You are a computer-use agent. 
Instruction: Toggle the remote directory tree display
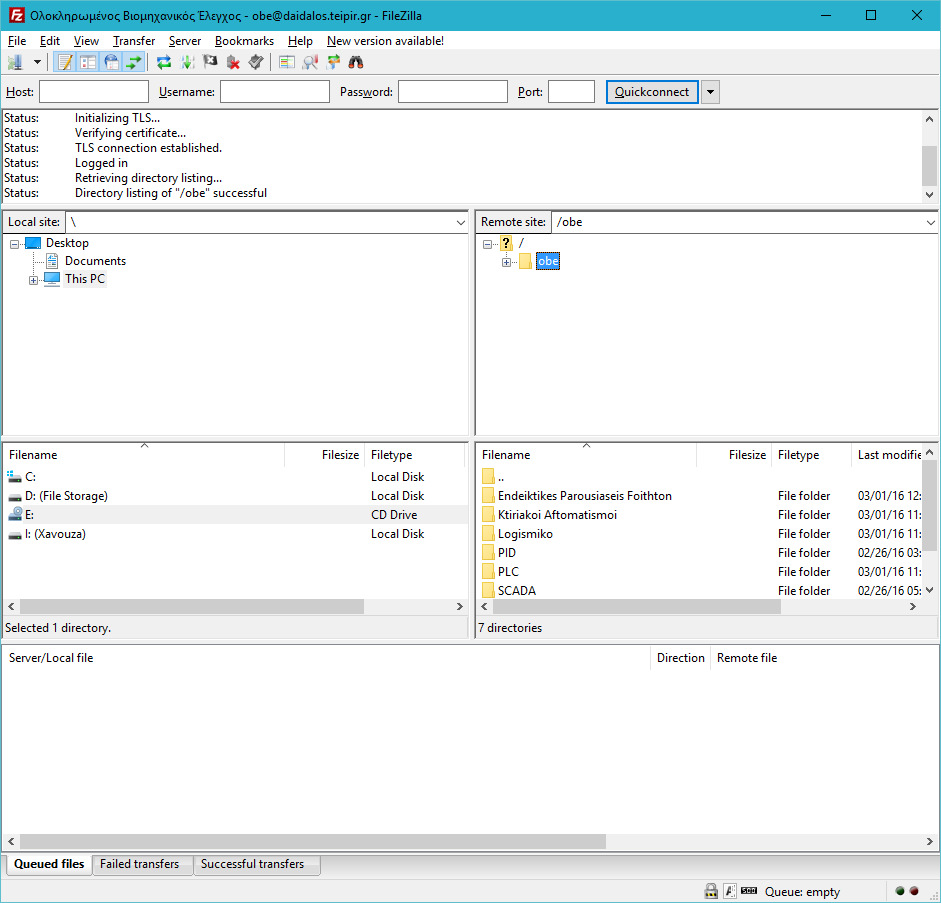pyautogui.click(x=112, y=62)
